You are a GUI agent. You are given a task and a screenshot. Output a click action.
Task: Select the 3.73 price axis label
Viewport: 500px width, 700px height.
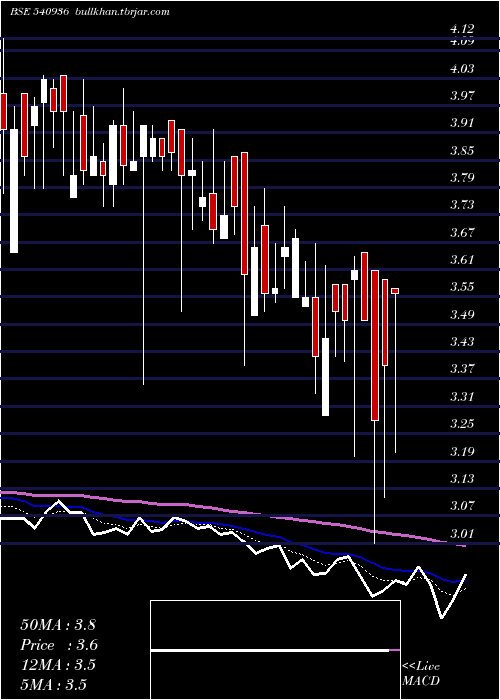click(462, 205)
